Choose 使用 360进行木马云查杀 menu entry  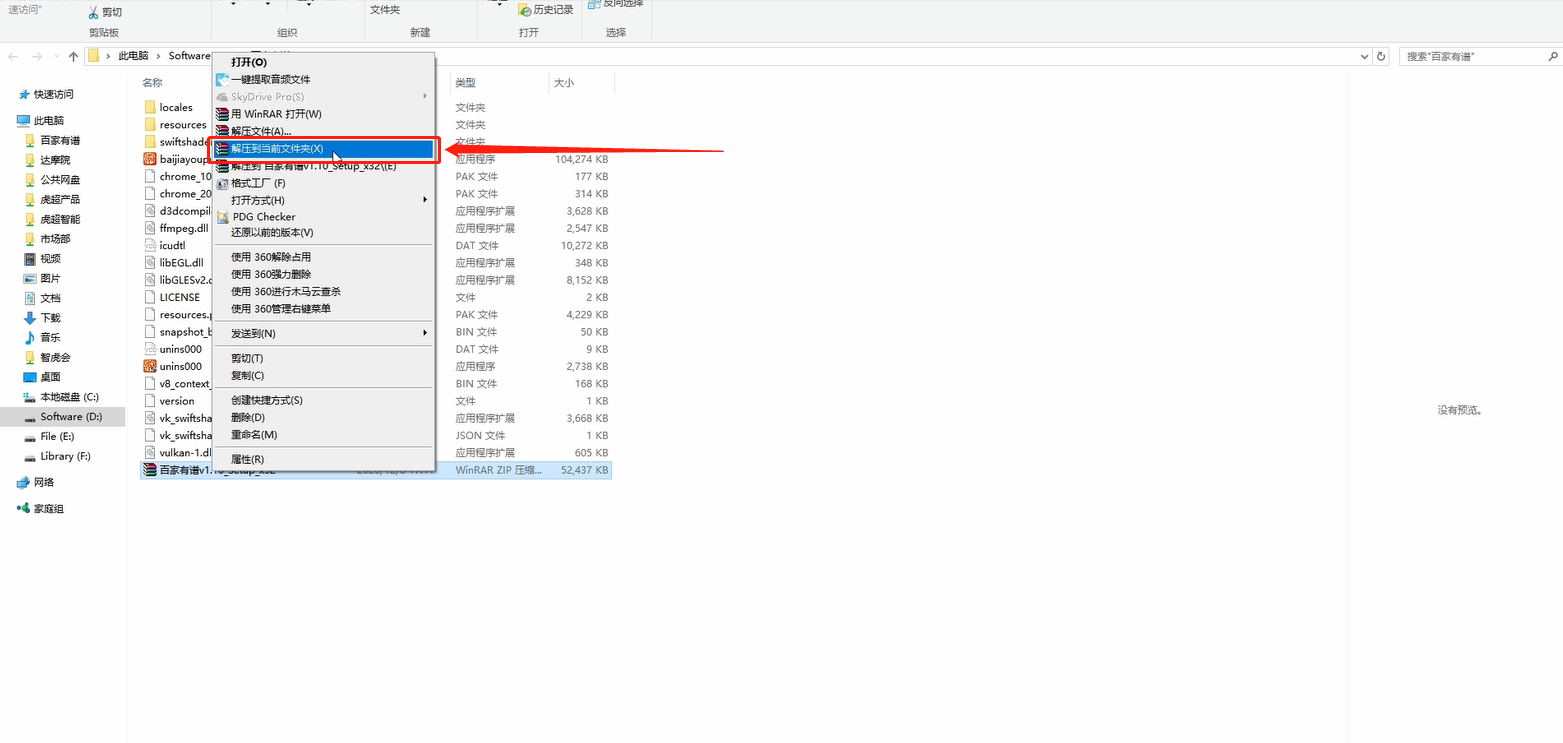coord(322,291)
